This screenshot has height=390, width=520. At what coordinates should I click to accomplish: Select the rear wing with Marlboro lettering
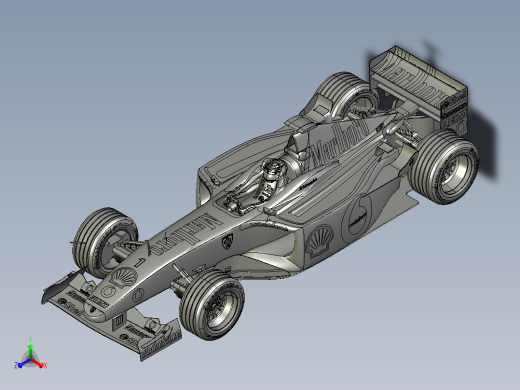click(419, 88)
